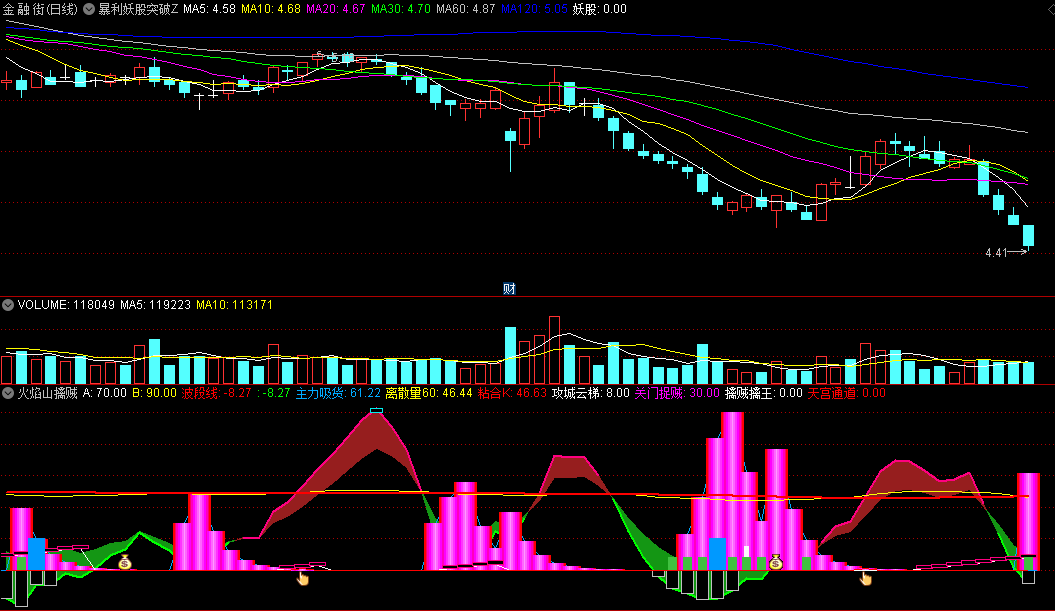1055x611 pixels.
Task: Click the 粘合K: 46.63 value
Action: [512, 393]
